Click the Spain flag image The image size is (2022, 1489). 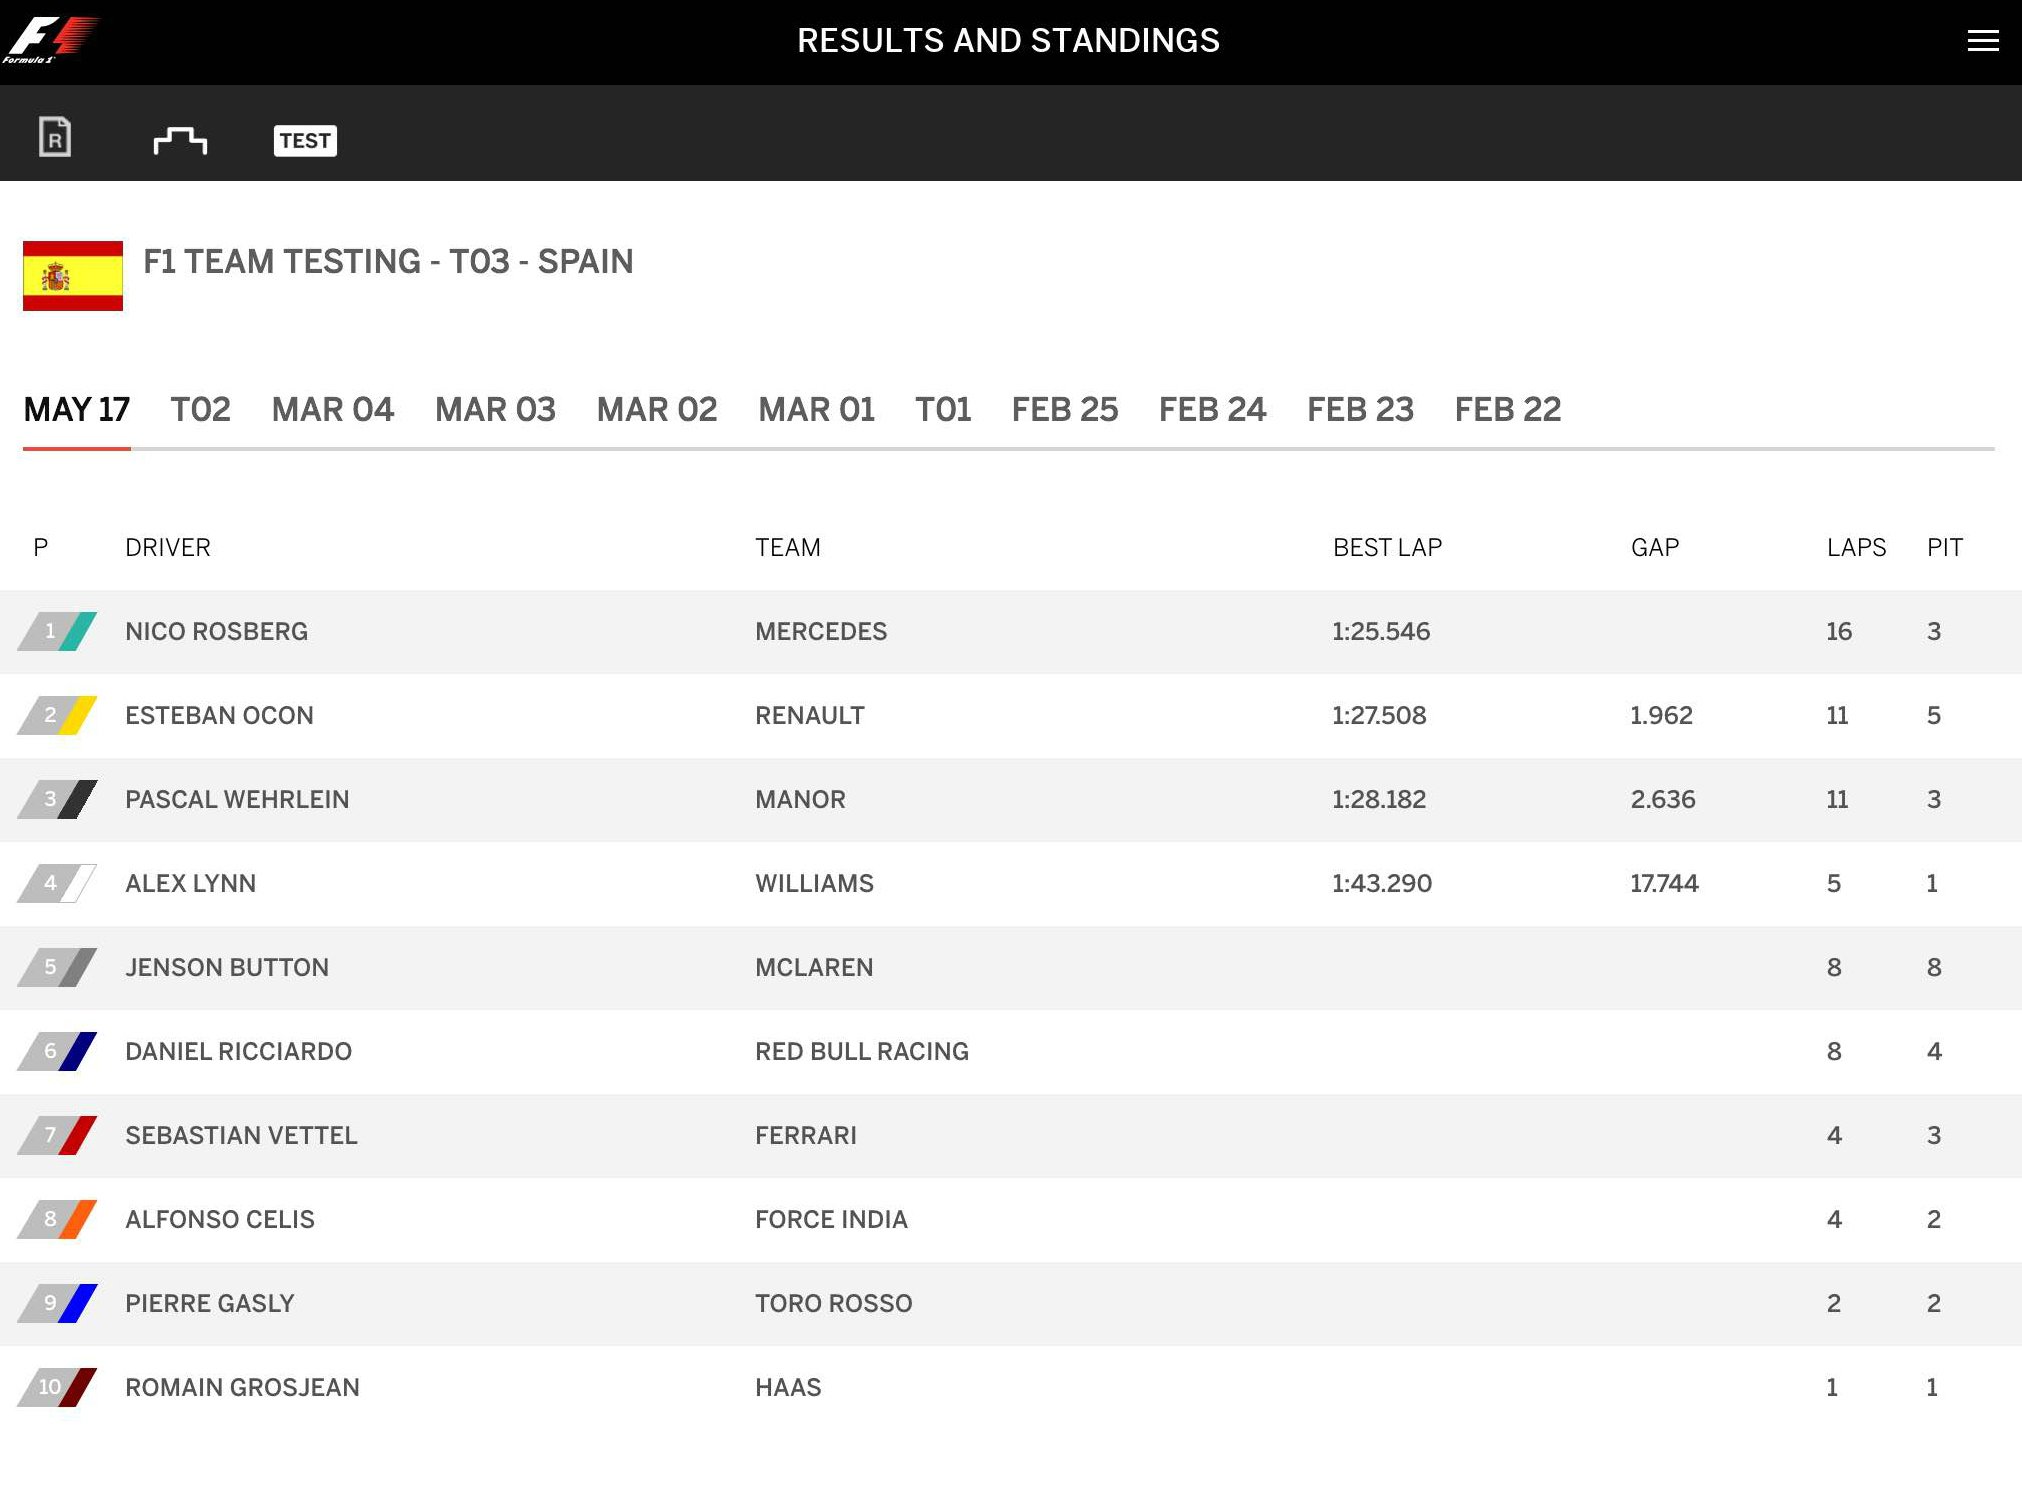coord(73,276)
